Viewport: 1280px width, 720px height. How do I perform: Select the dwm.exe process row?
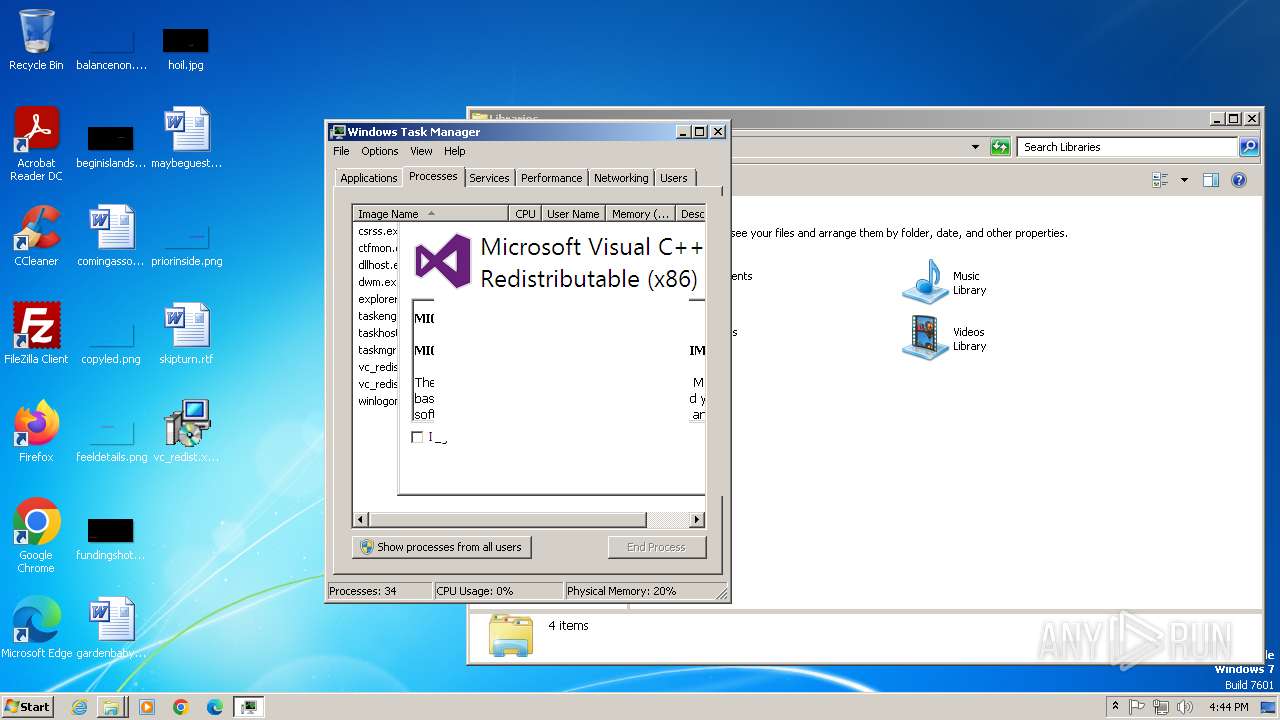[377, 282]
